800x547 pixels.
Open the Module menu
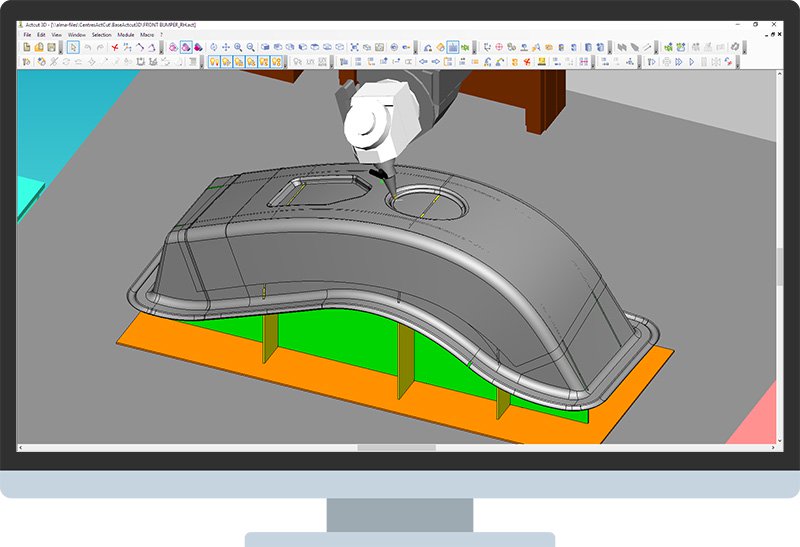(x=126, y=35)
